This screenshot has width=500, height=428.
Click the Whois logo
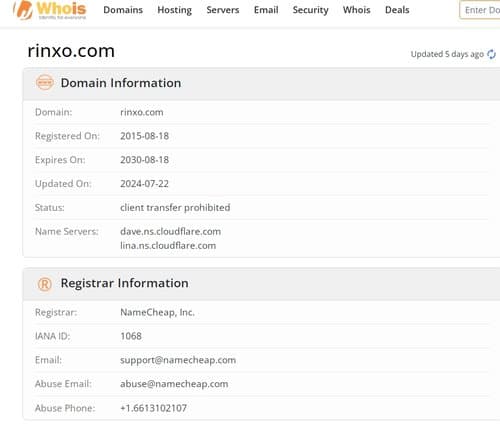click(x=50, y=10)
